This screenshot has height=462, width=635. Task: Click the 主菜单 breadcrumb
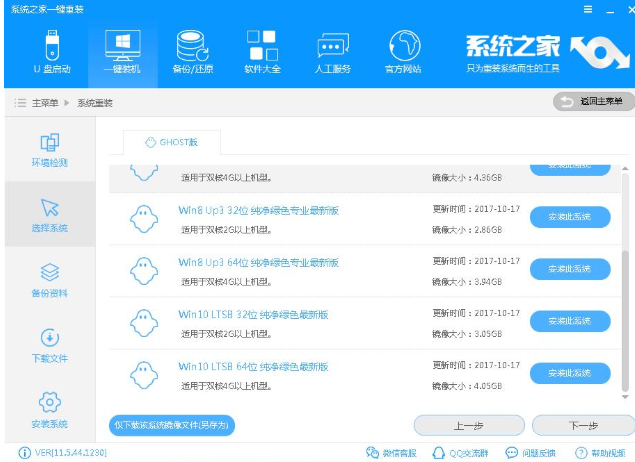click(x=45, y=103)
